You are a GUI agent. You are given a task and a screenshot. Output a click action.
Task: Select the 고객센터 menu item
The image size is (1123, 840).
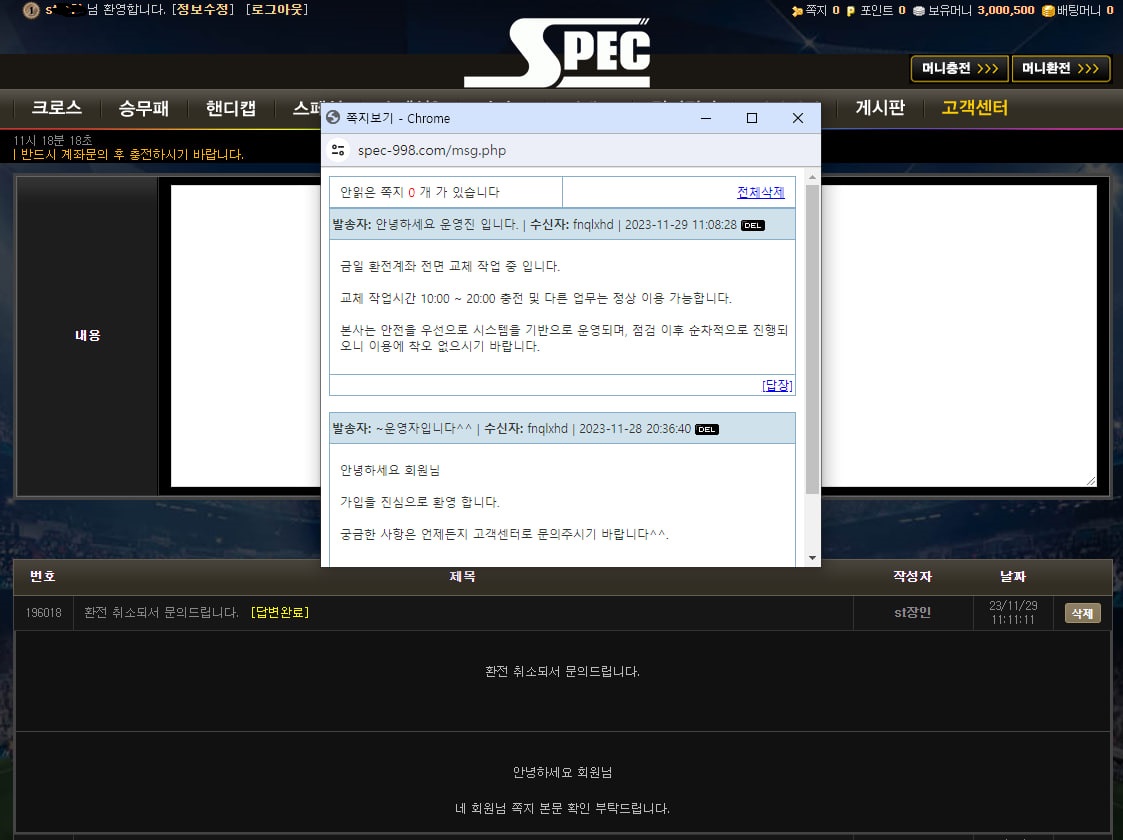(975, 110)
